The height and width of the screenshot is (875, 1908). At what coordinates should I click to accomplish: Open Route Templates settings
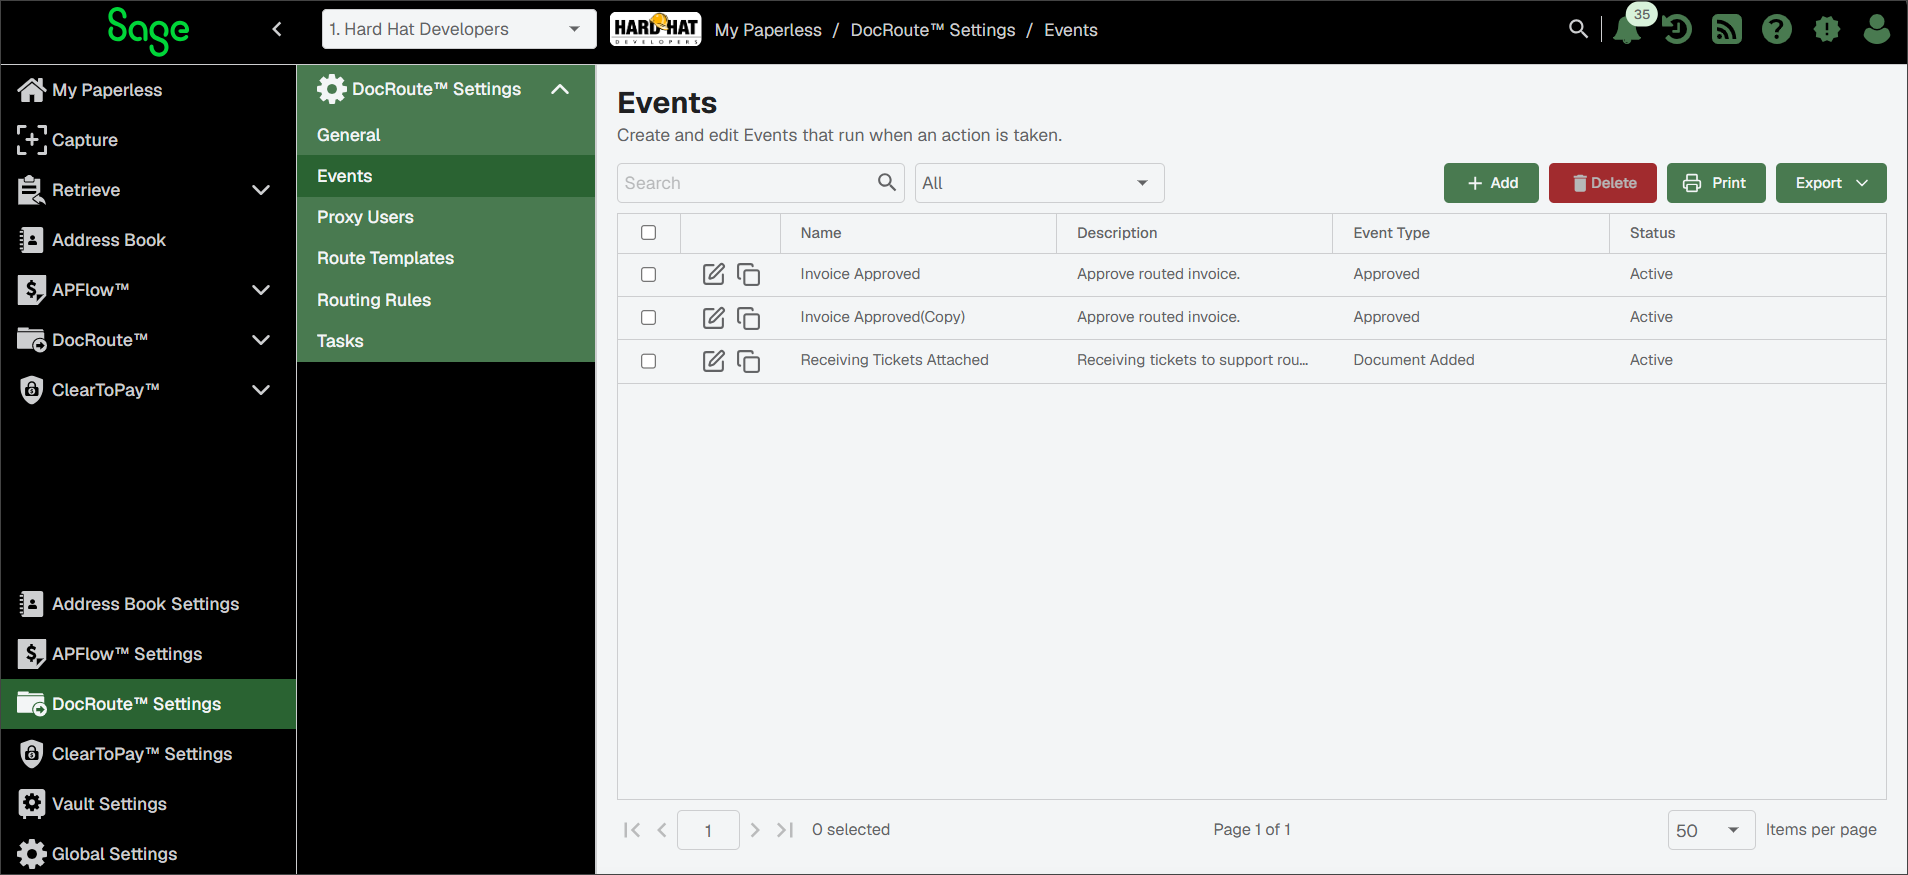pos(446,258)
